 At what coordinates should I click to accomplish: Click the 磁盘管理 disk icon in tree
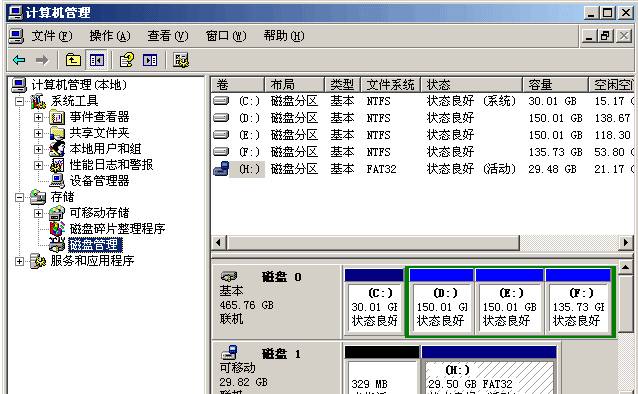point(57,245)
